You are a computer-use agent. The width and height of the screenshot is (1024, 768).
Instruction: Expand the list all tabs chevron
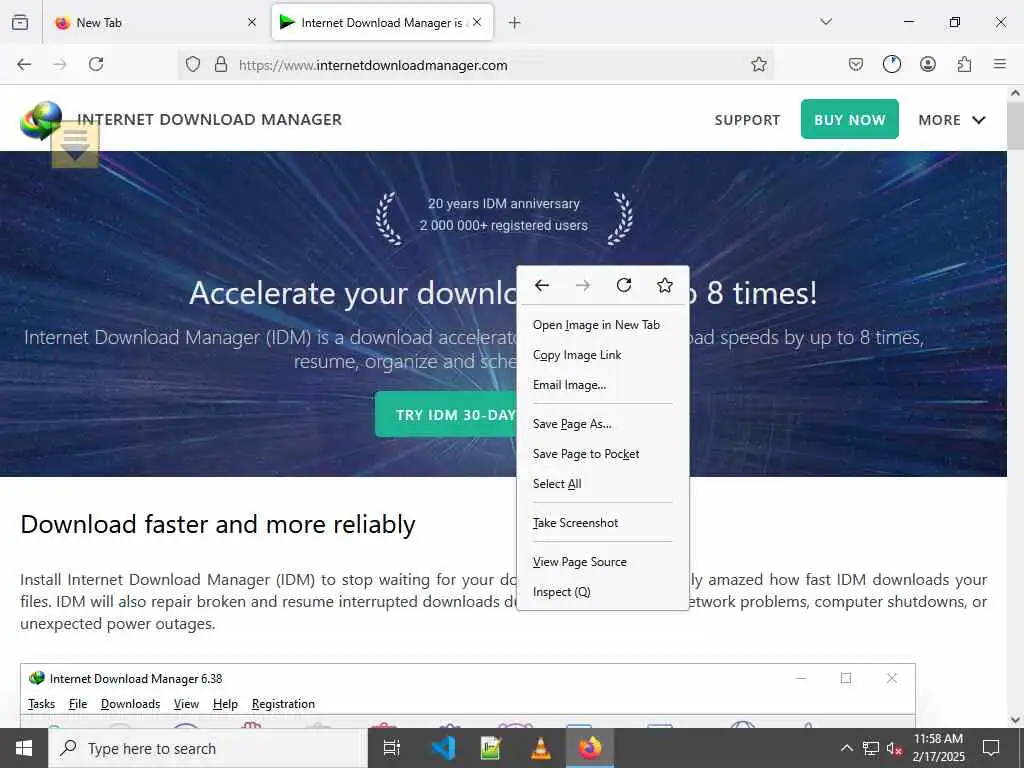pyautogui.click(x=826, y=22)
